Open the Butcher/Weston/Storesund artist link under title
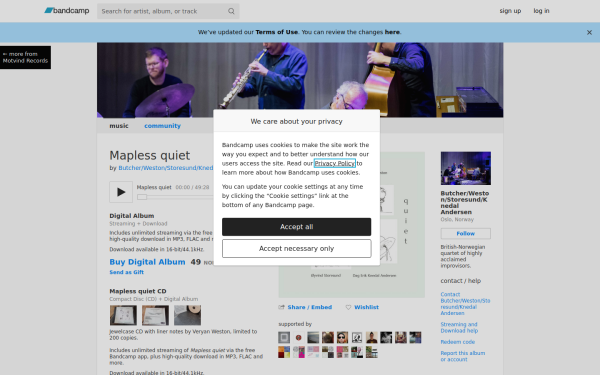Viewport: 600px width, 375px height. 166,168
